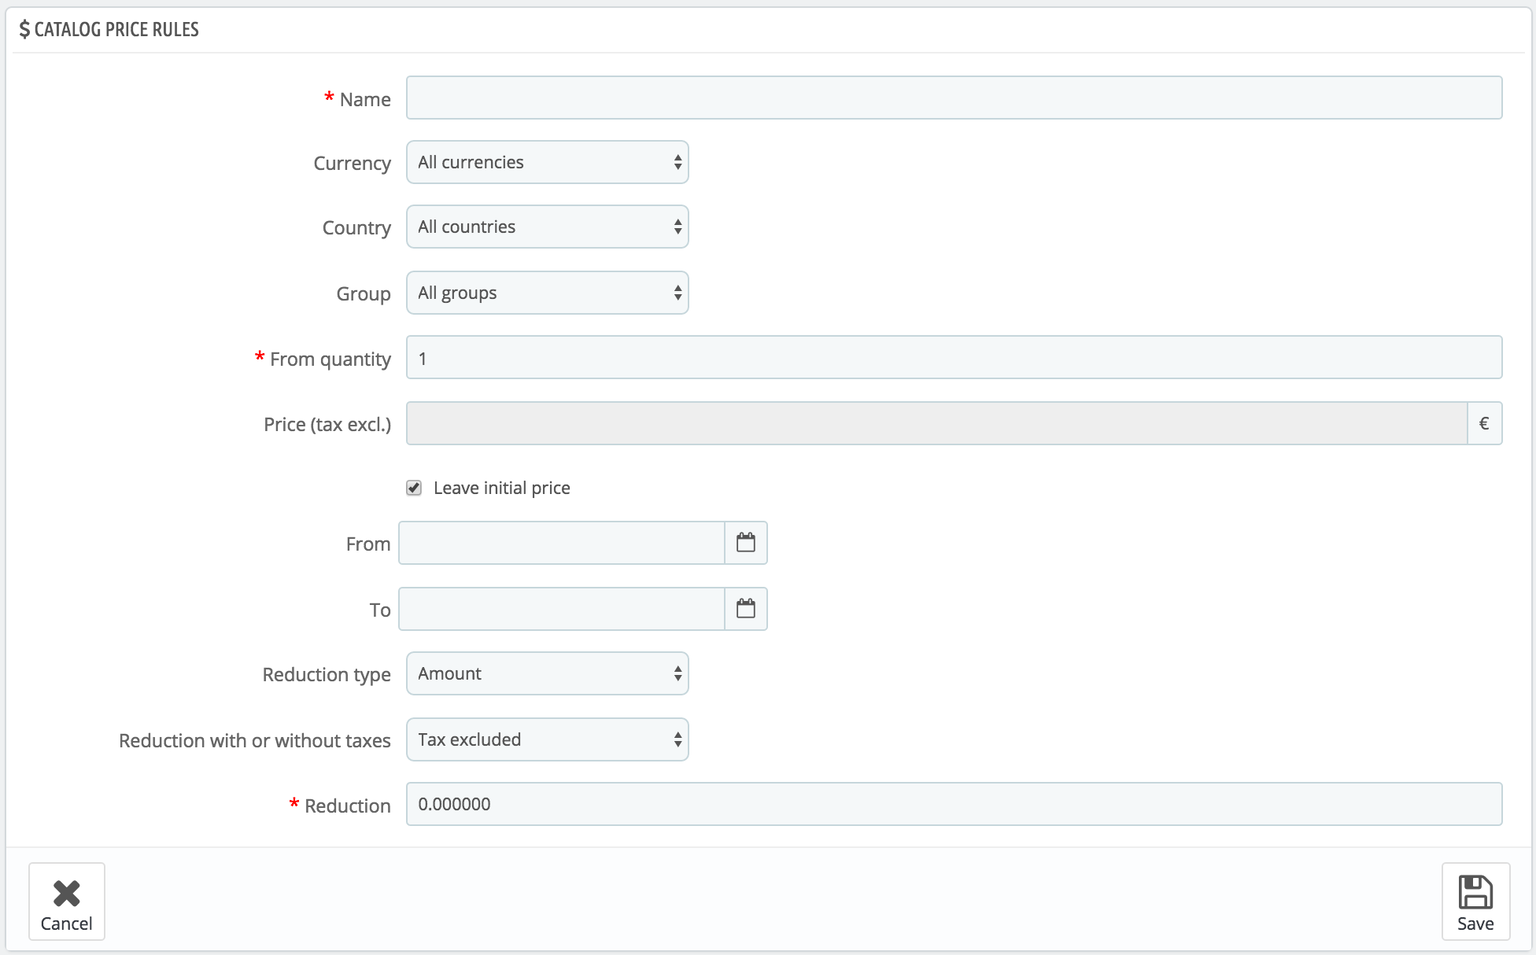Expand the Country selector
The width and height of the screenshot is (1536, 955).
pyautogui.click(x=547, y=227)
